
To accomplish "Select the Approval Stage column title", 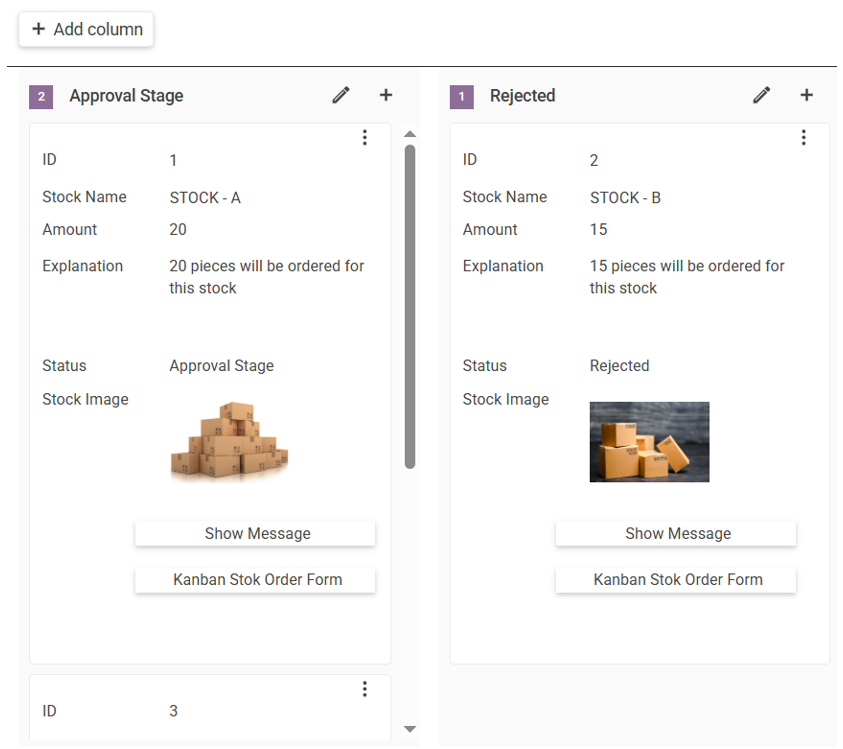I will pos(126,96).
